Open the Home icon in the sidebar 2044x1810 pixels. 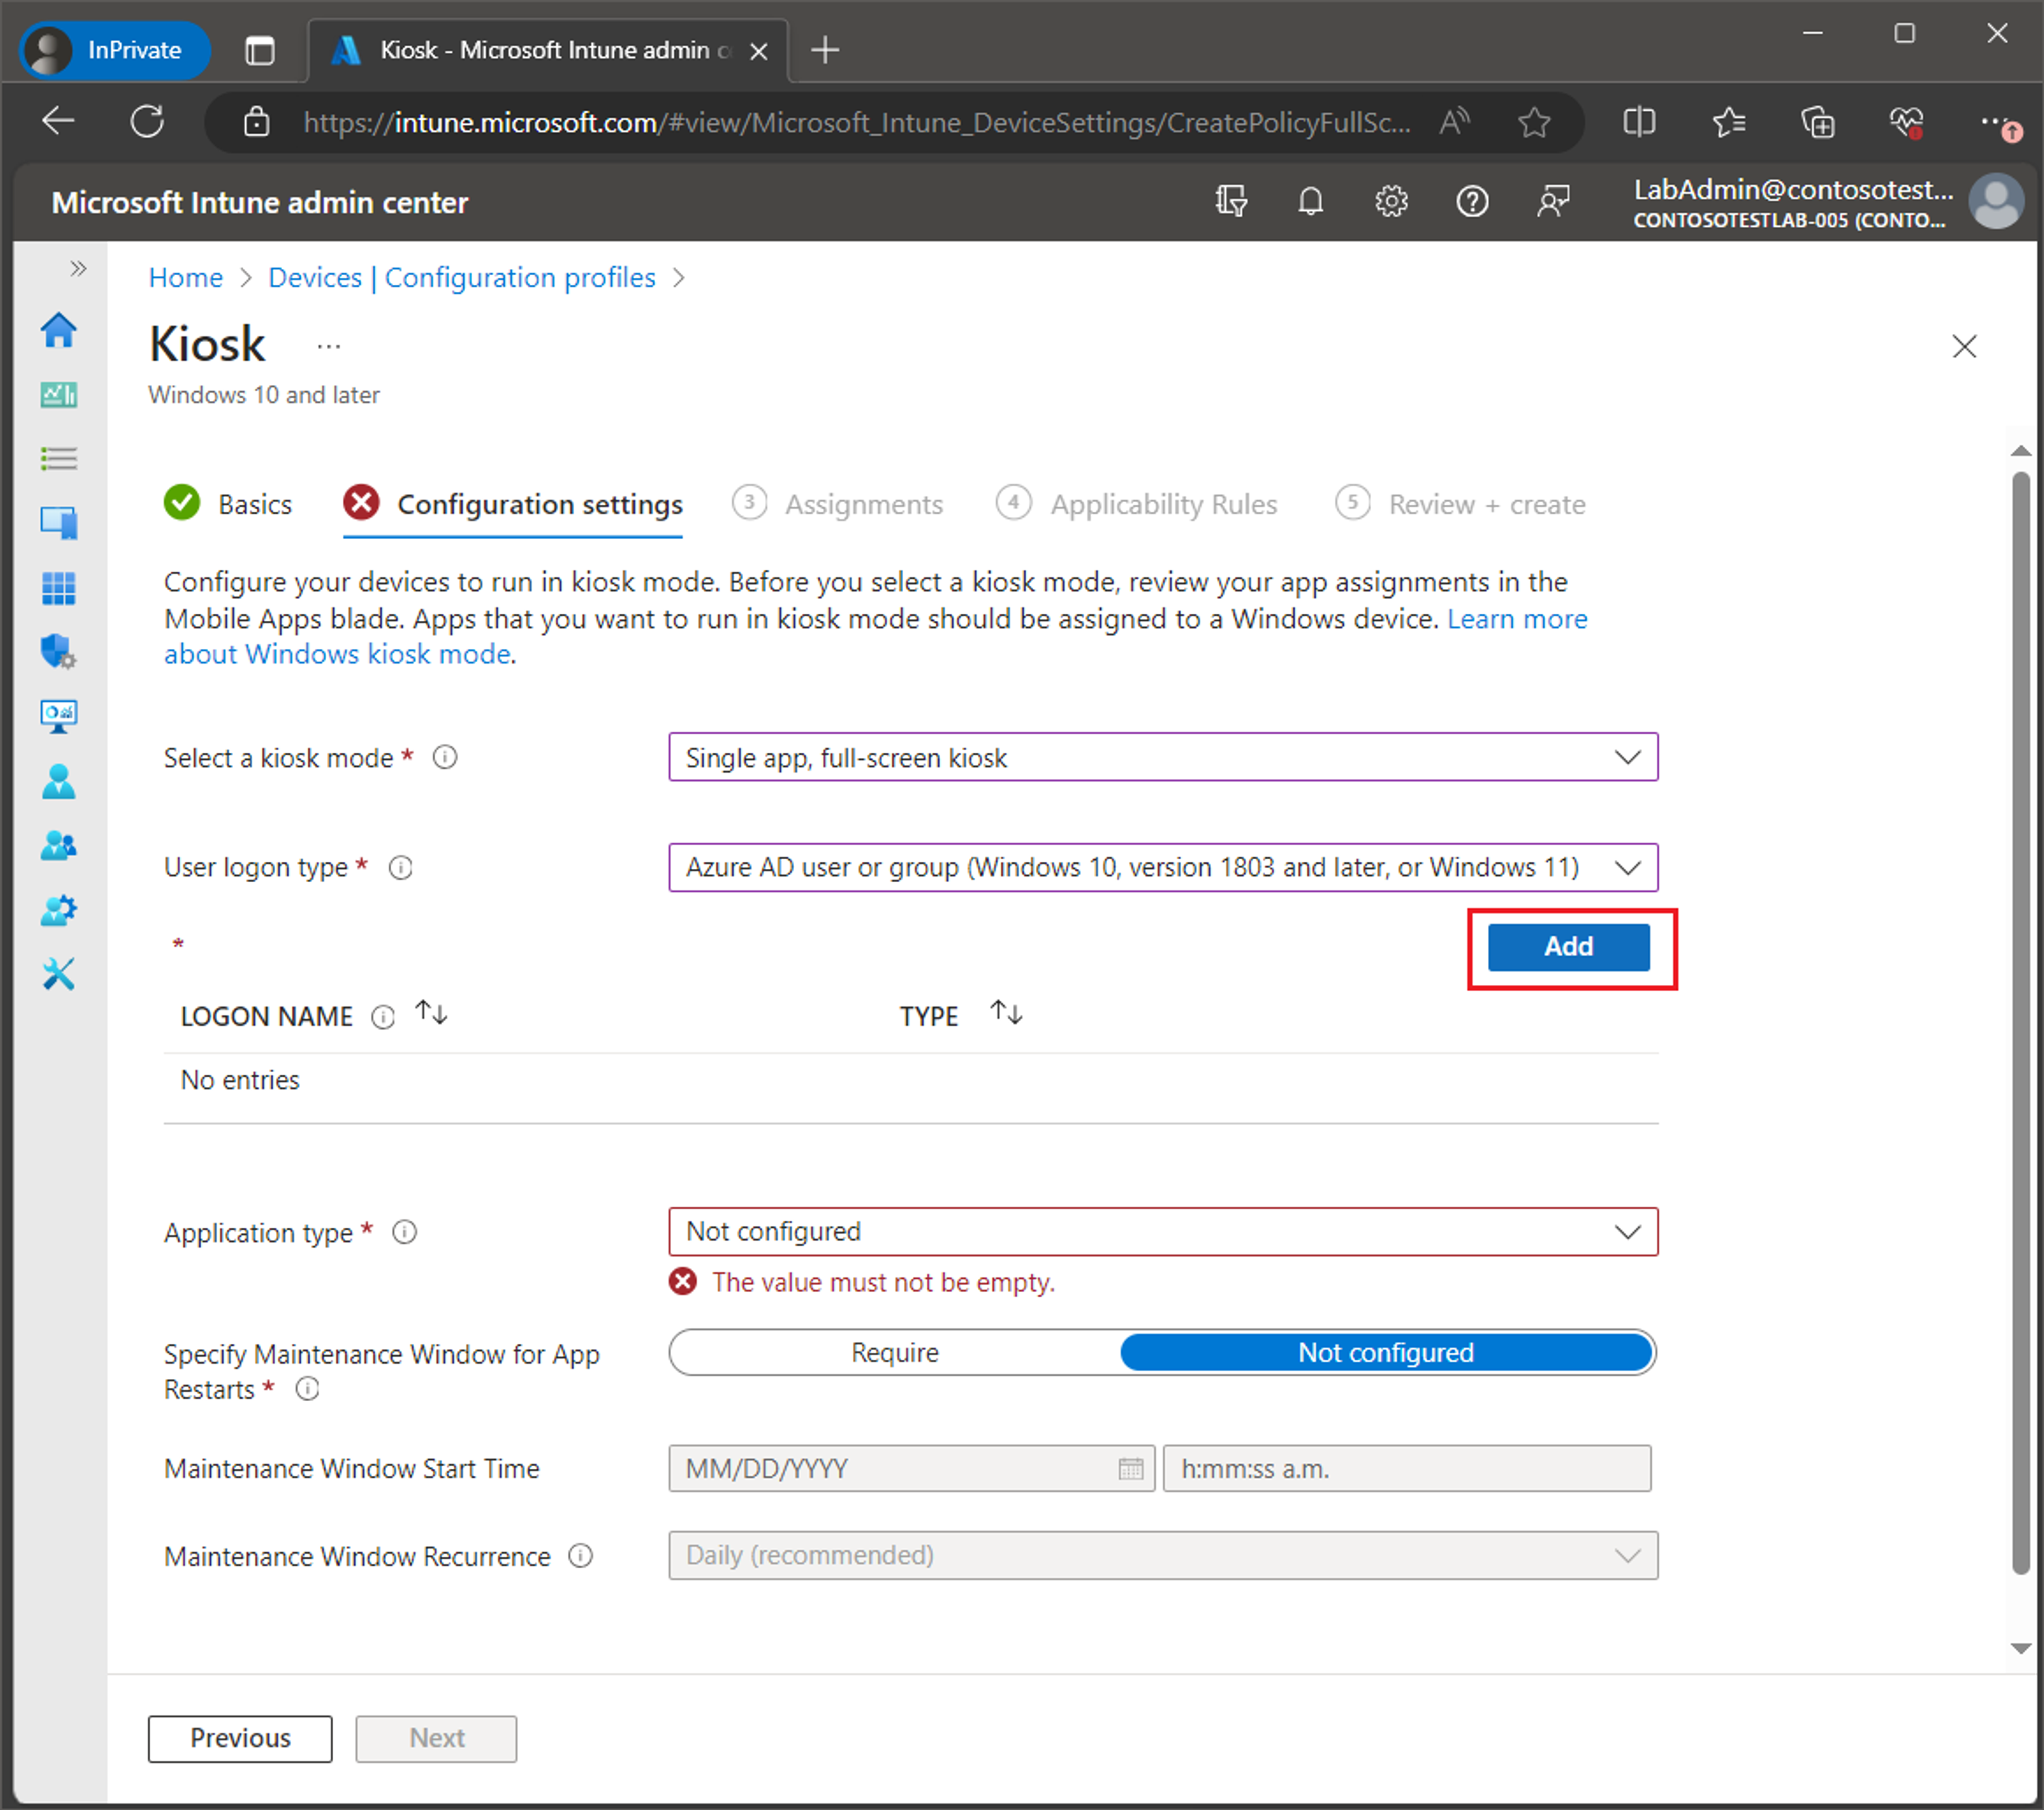(59, 330)
